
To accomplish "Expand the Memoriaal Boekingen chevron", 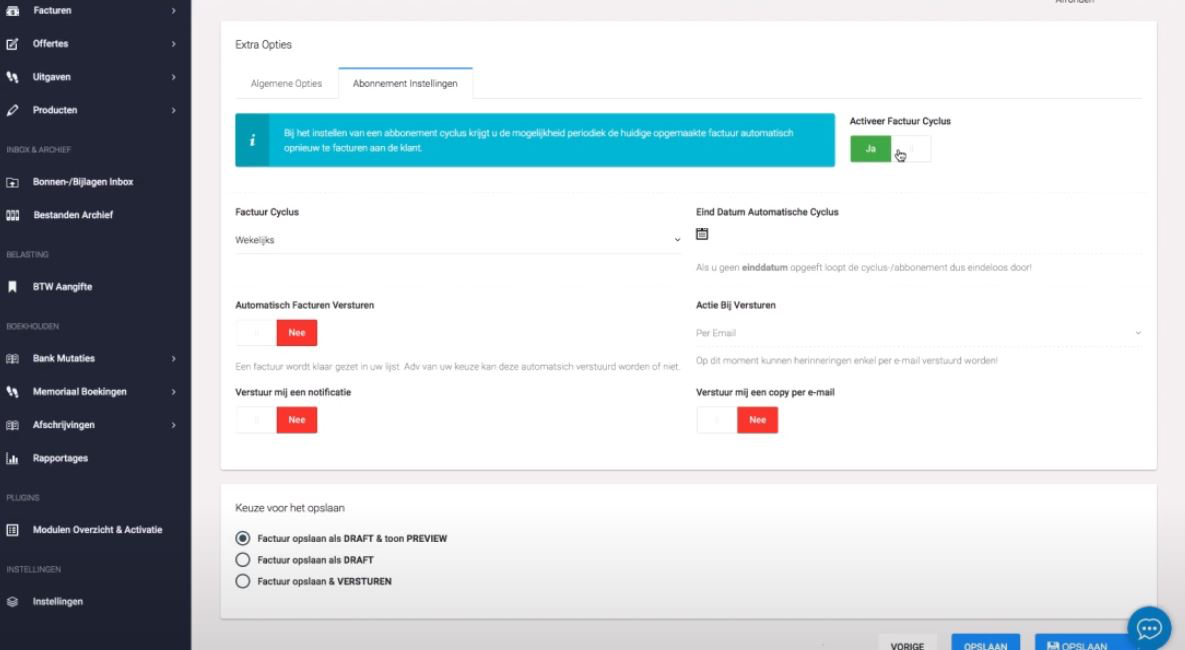I will point(173,392).
